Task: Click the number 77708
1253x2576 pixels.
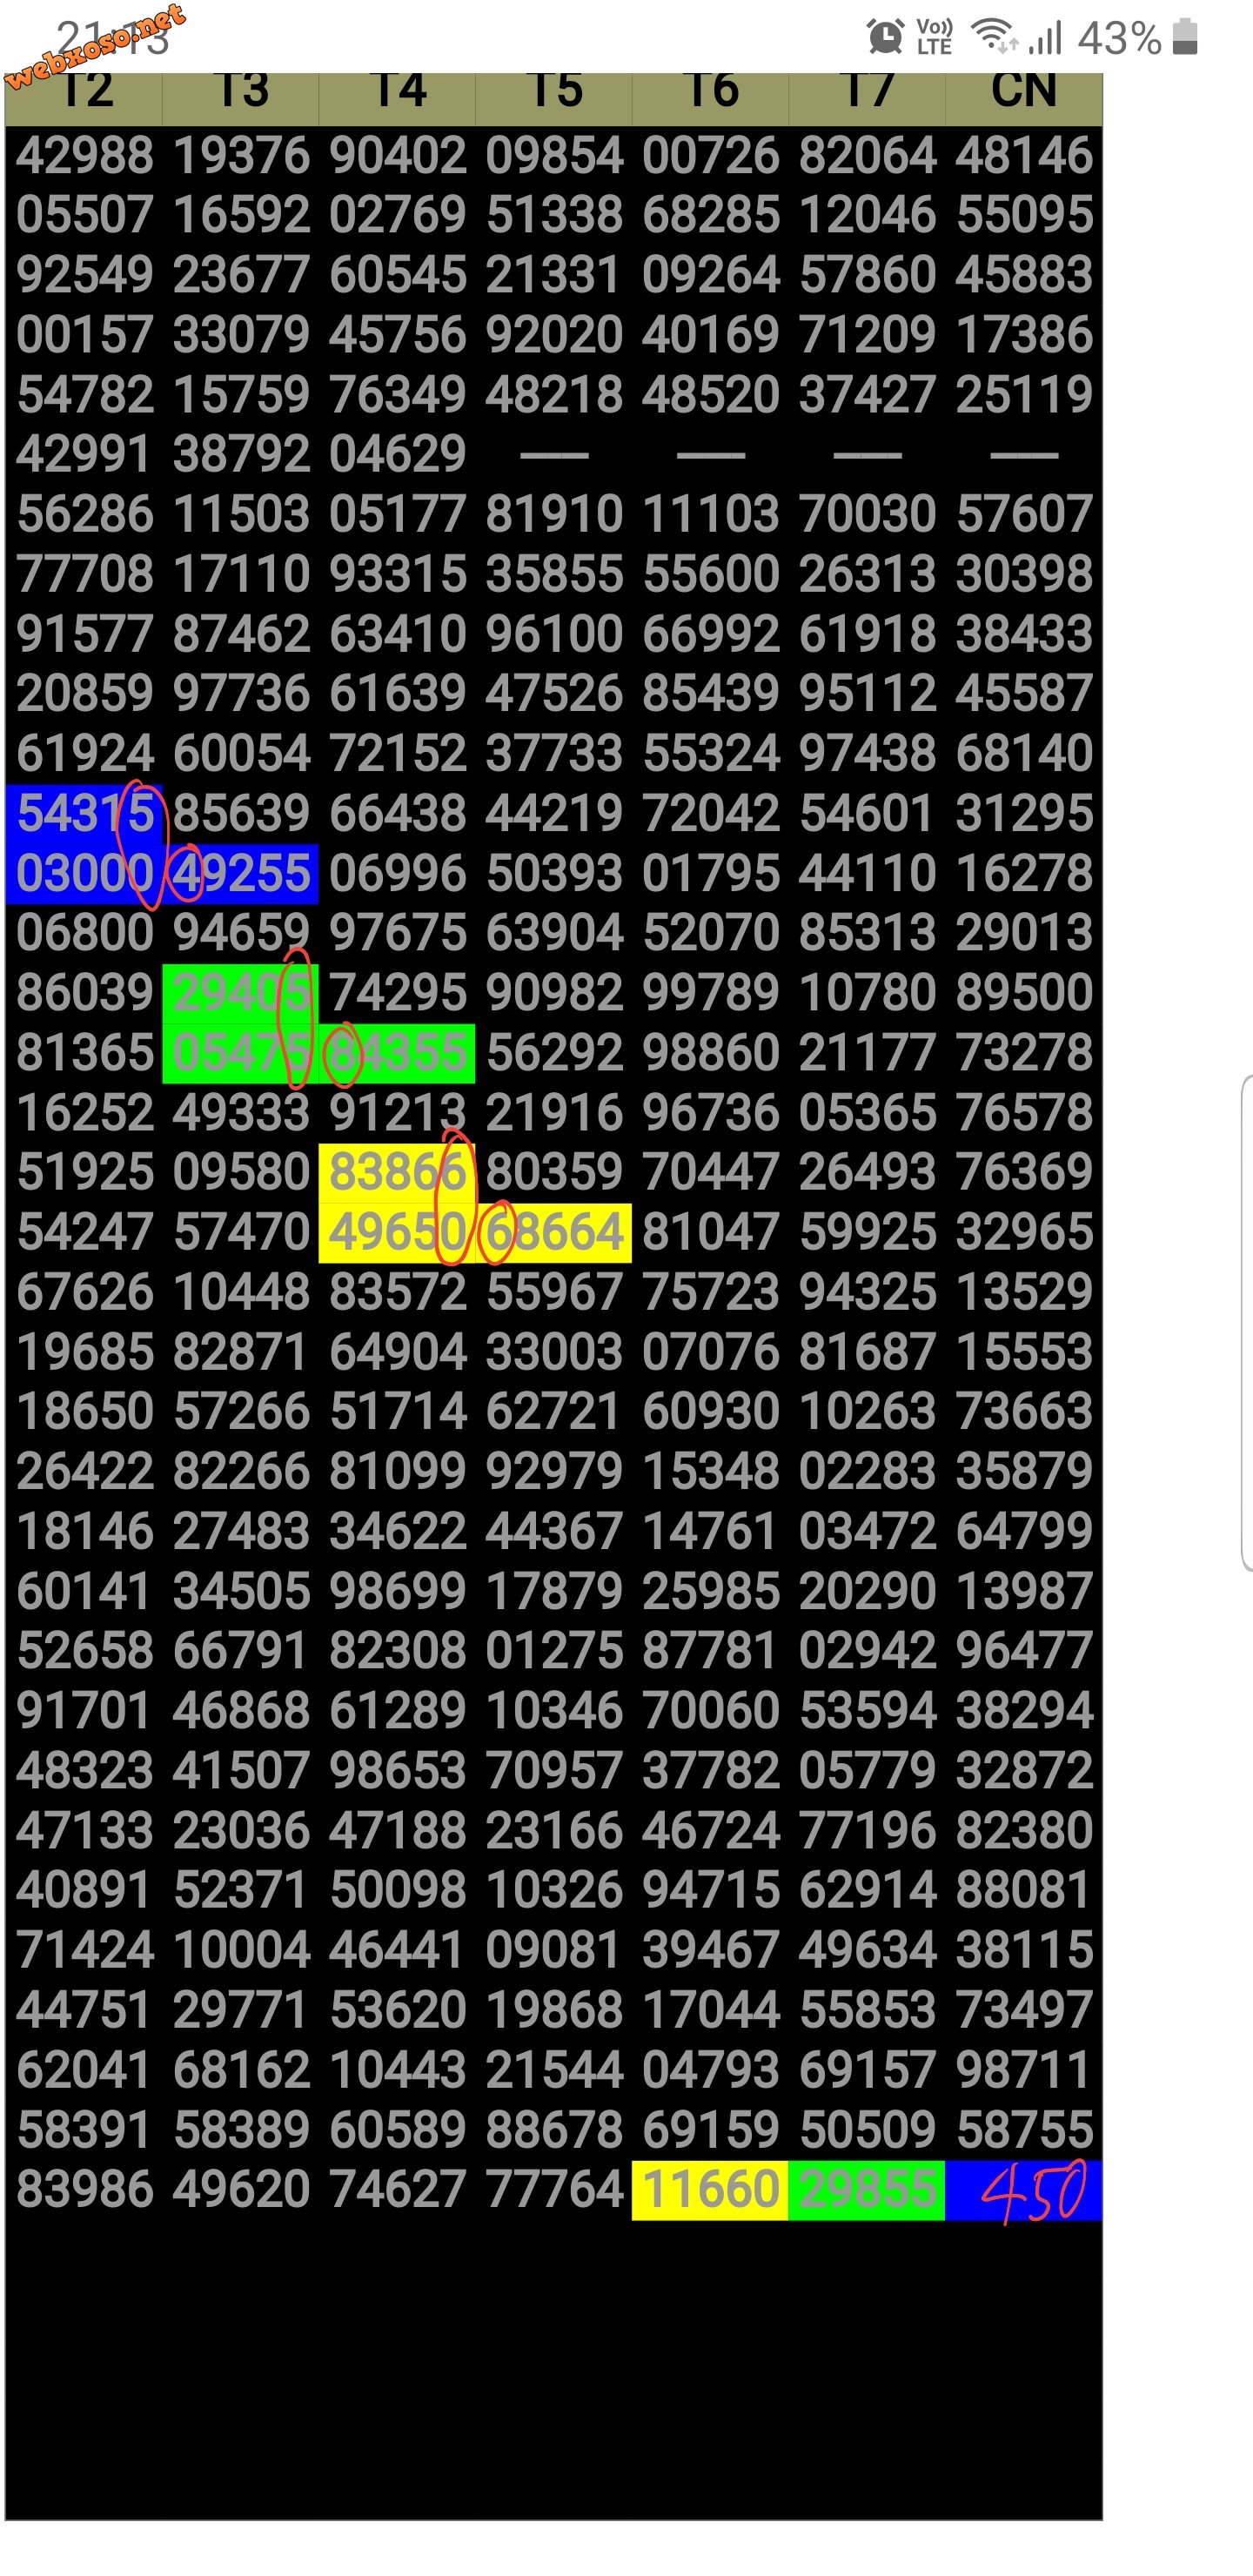Action: coord(84,575)
